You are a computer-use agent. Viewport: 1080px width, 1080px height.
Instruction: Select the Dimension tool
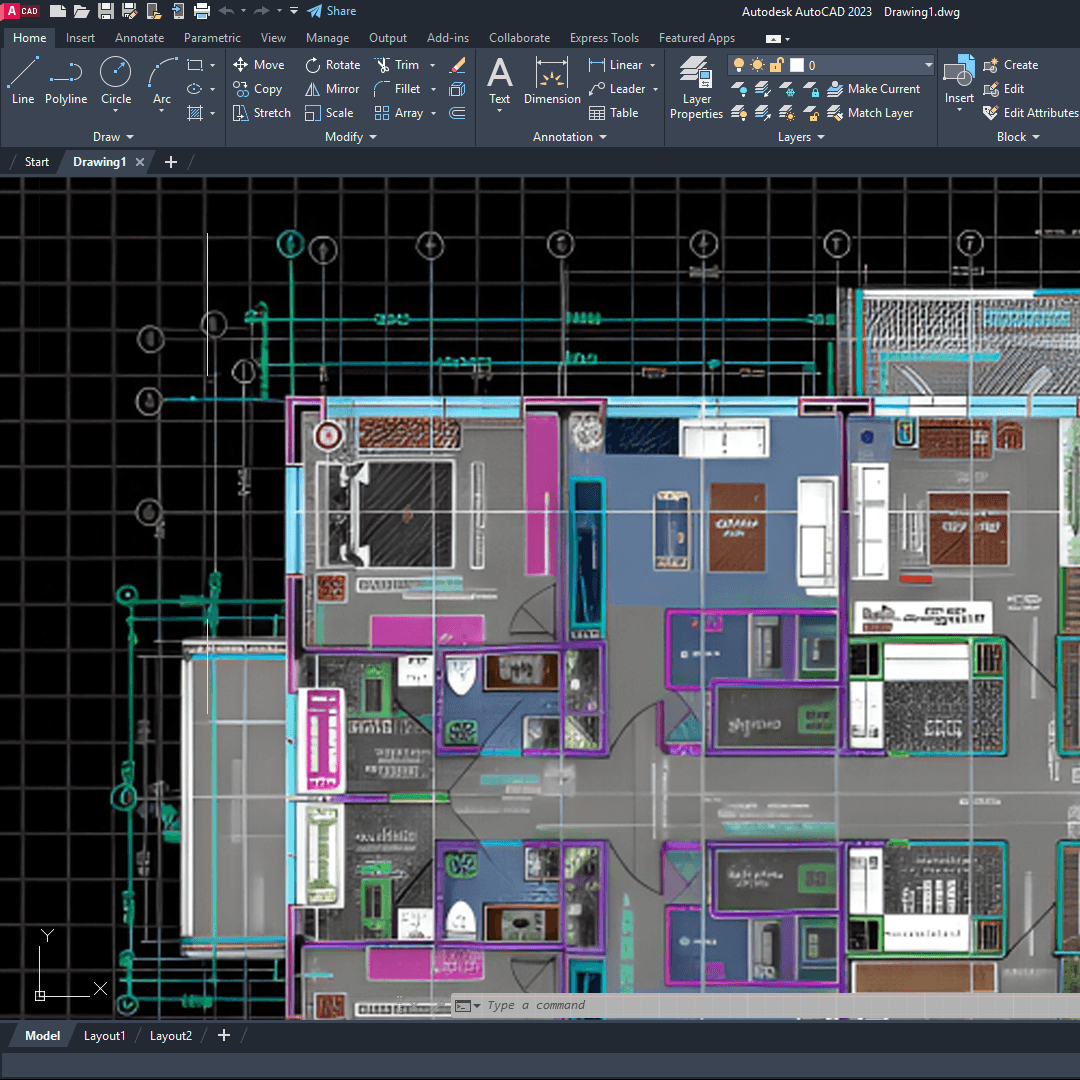[552, 80]
